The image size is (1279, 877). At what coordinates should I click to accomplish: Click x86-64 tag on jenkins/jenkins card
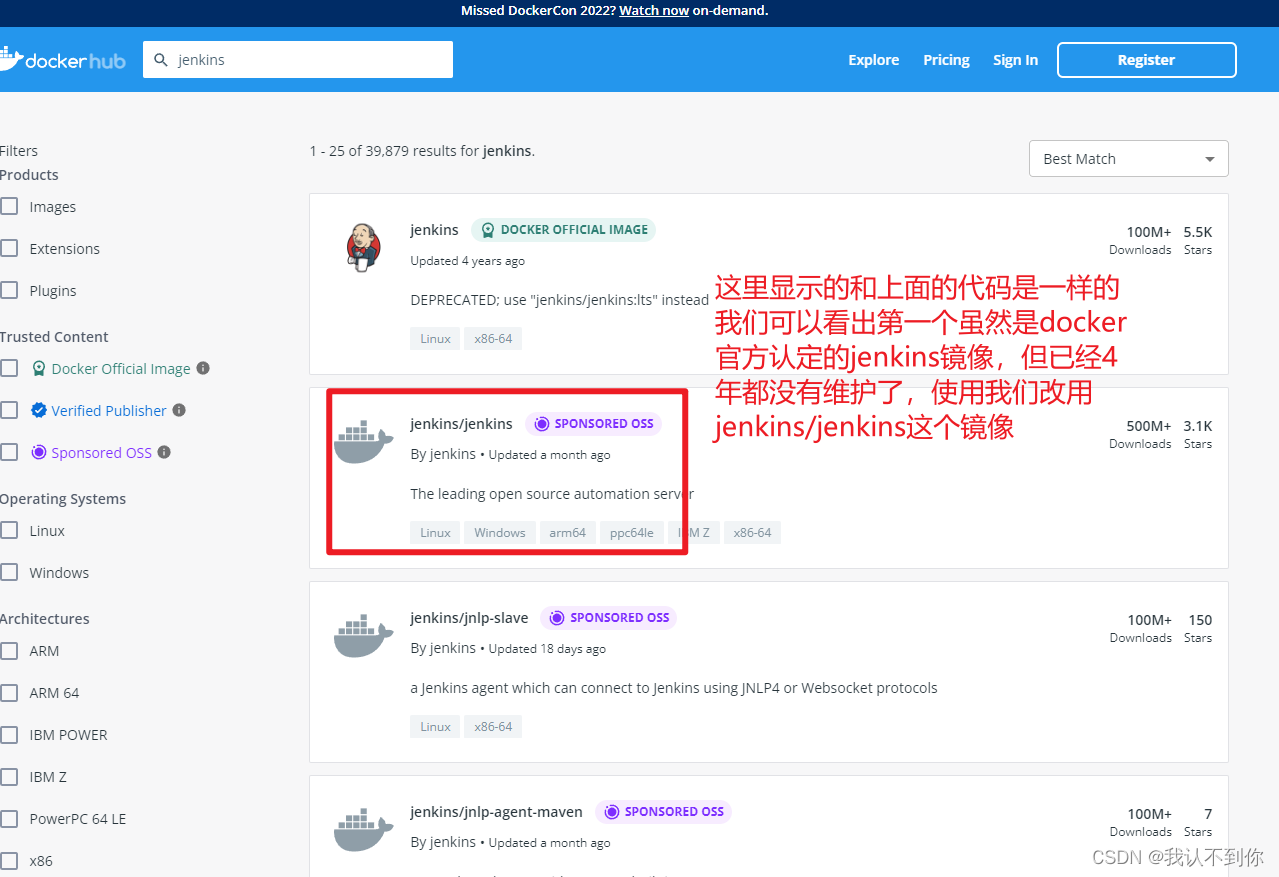click(752, 533)
